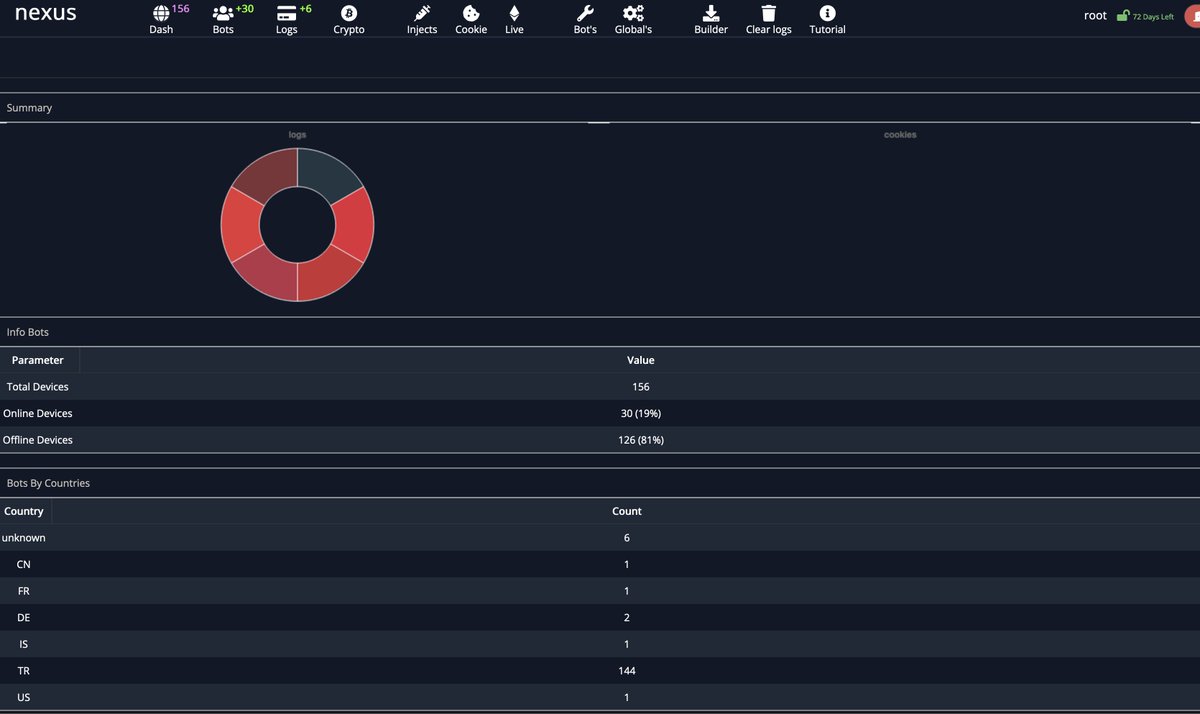Image resolution: width=1200 pixels, height=714 pixels.
Task: Select the Total Devices row label
Action: click(38, 386)
